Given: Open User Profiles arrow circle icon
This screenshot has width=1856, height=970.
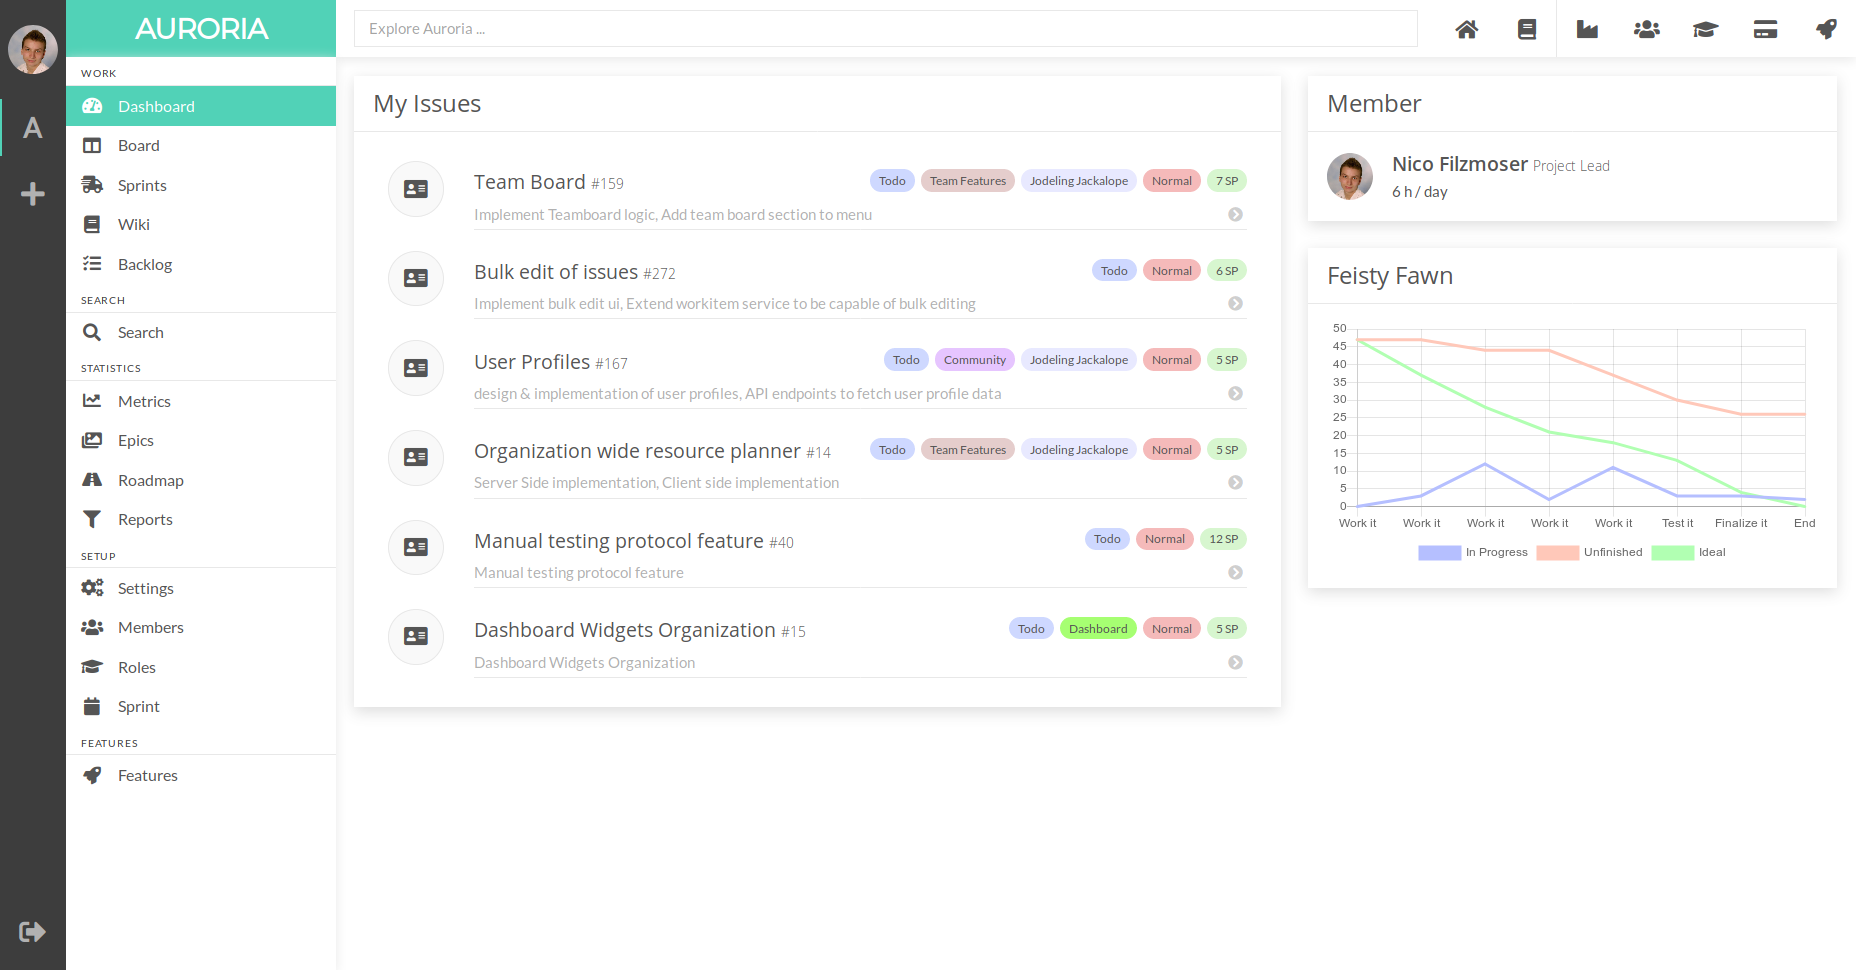Looking at the screenshot, I should (1236, 393).
